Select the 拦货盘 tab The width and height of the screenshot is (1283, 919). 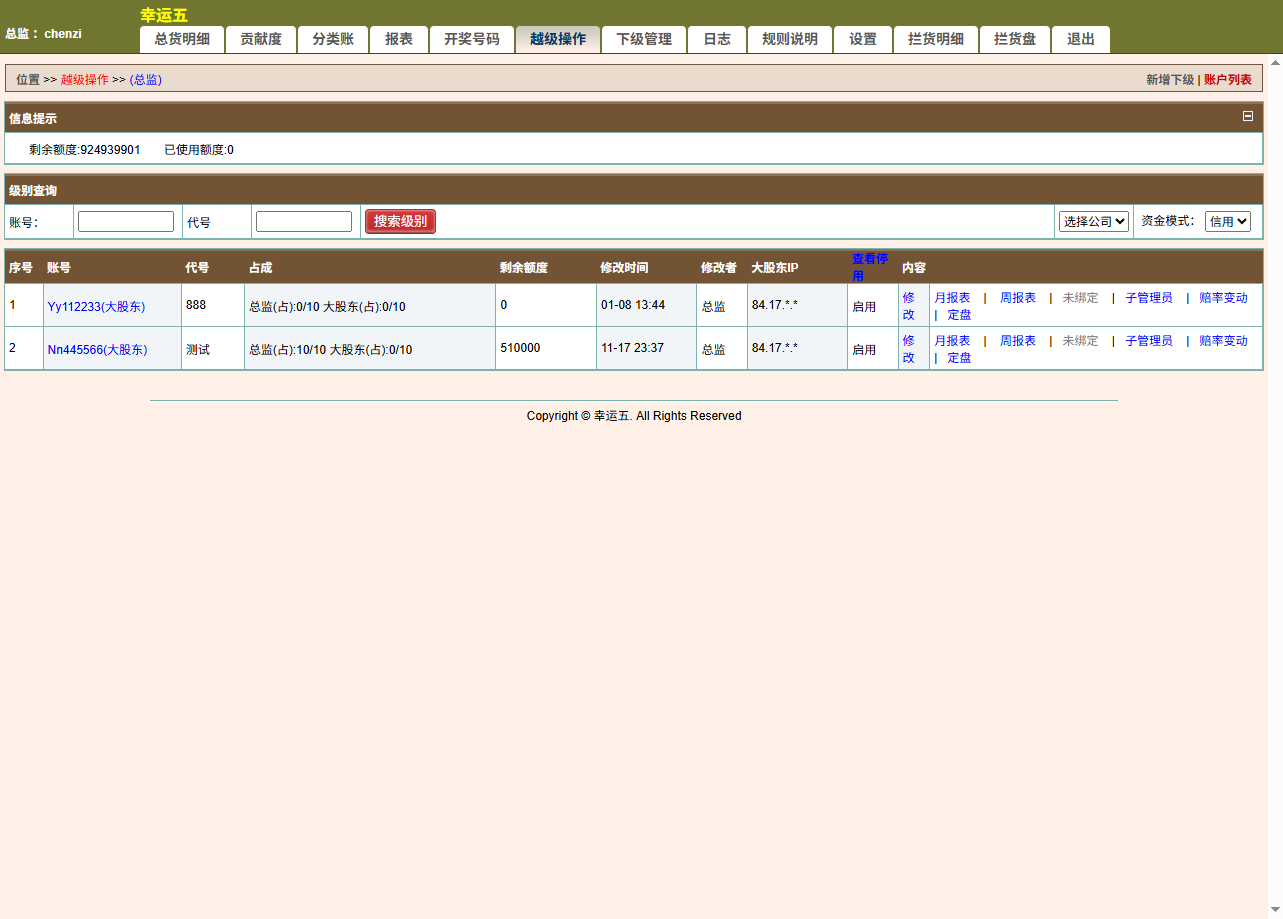pyautogui.click(x=1014, y=39)
